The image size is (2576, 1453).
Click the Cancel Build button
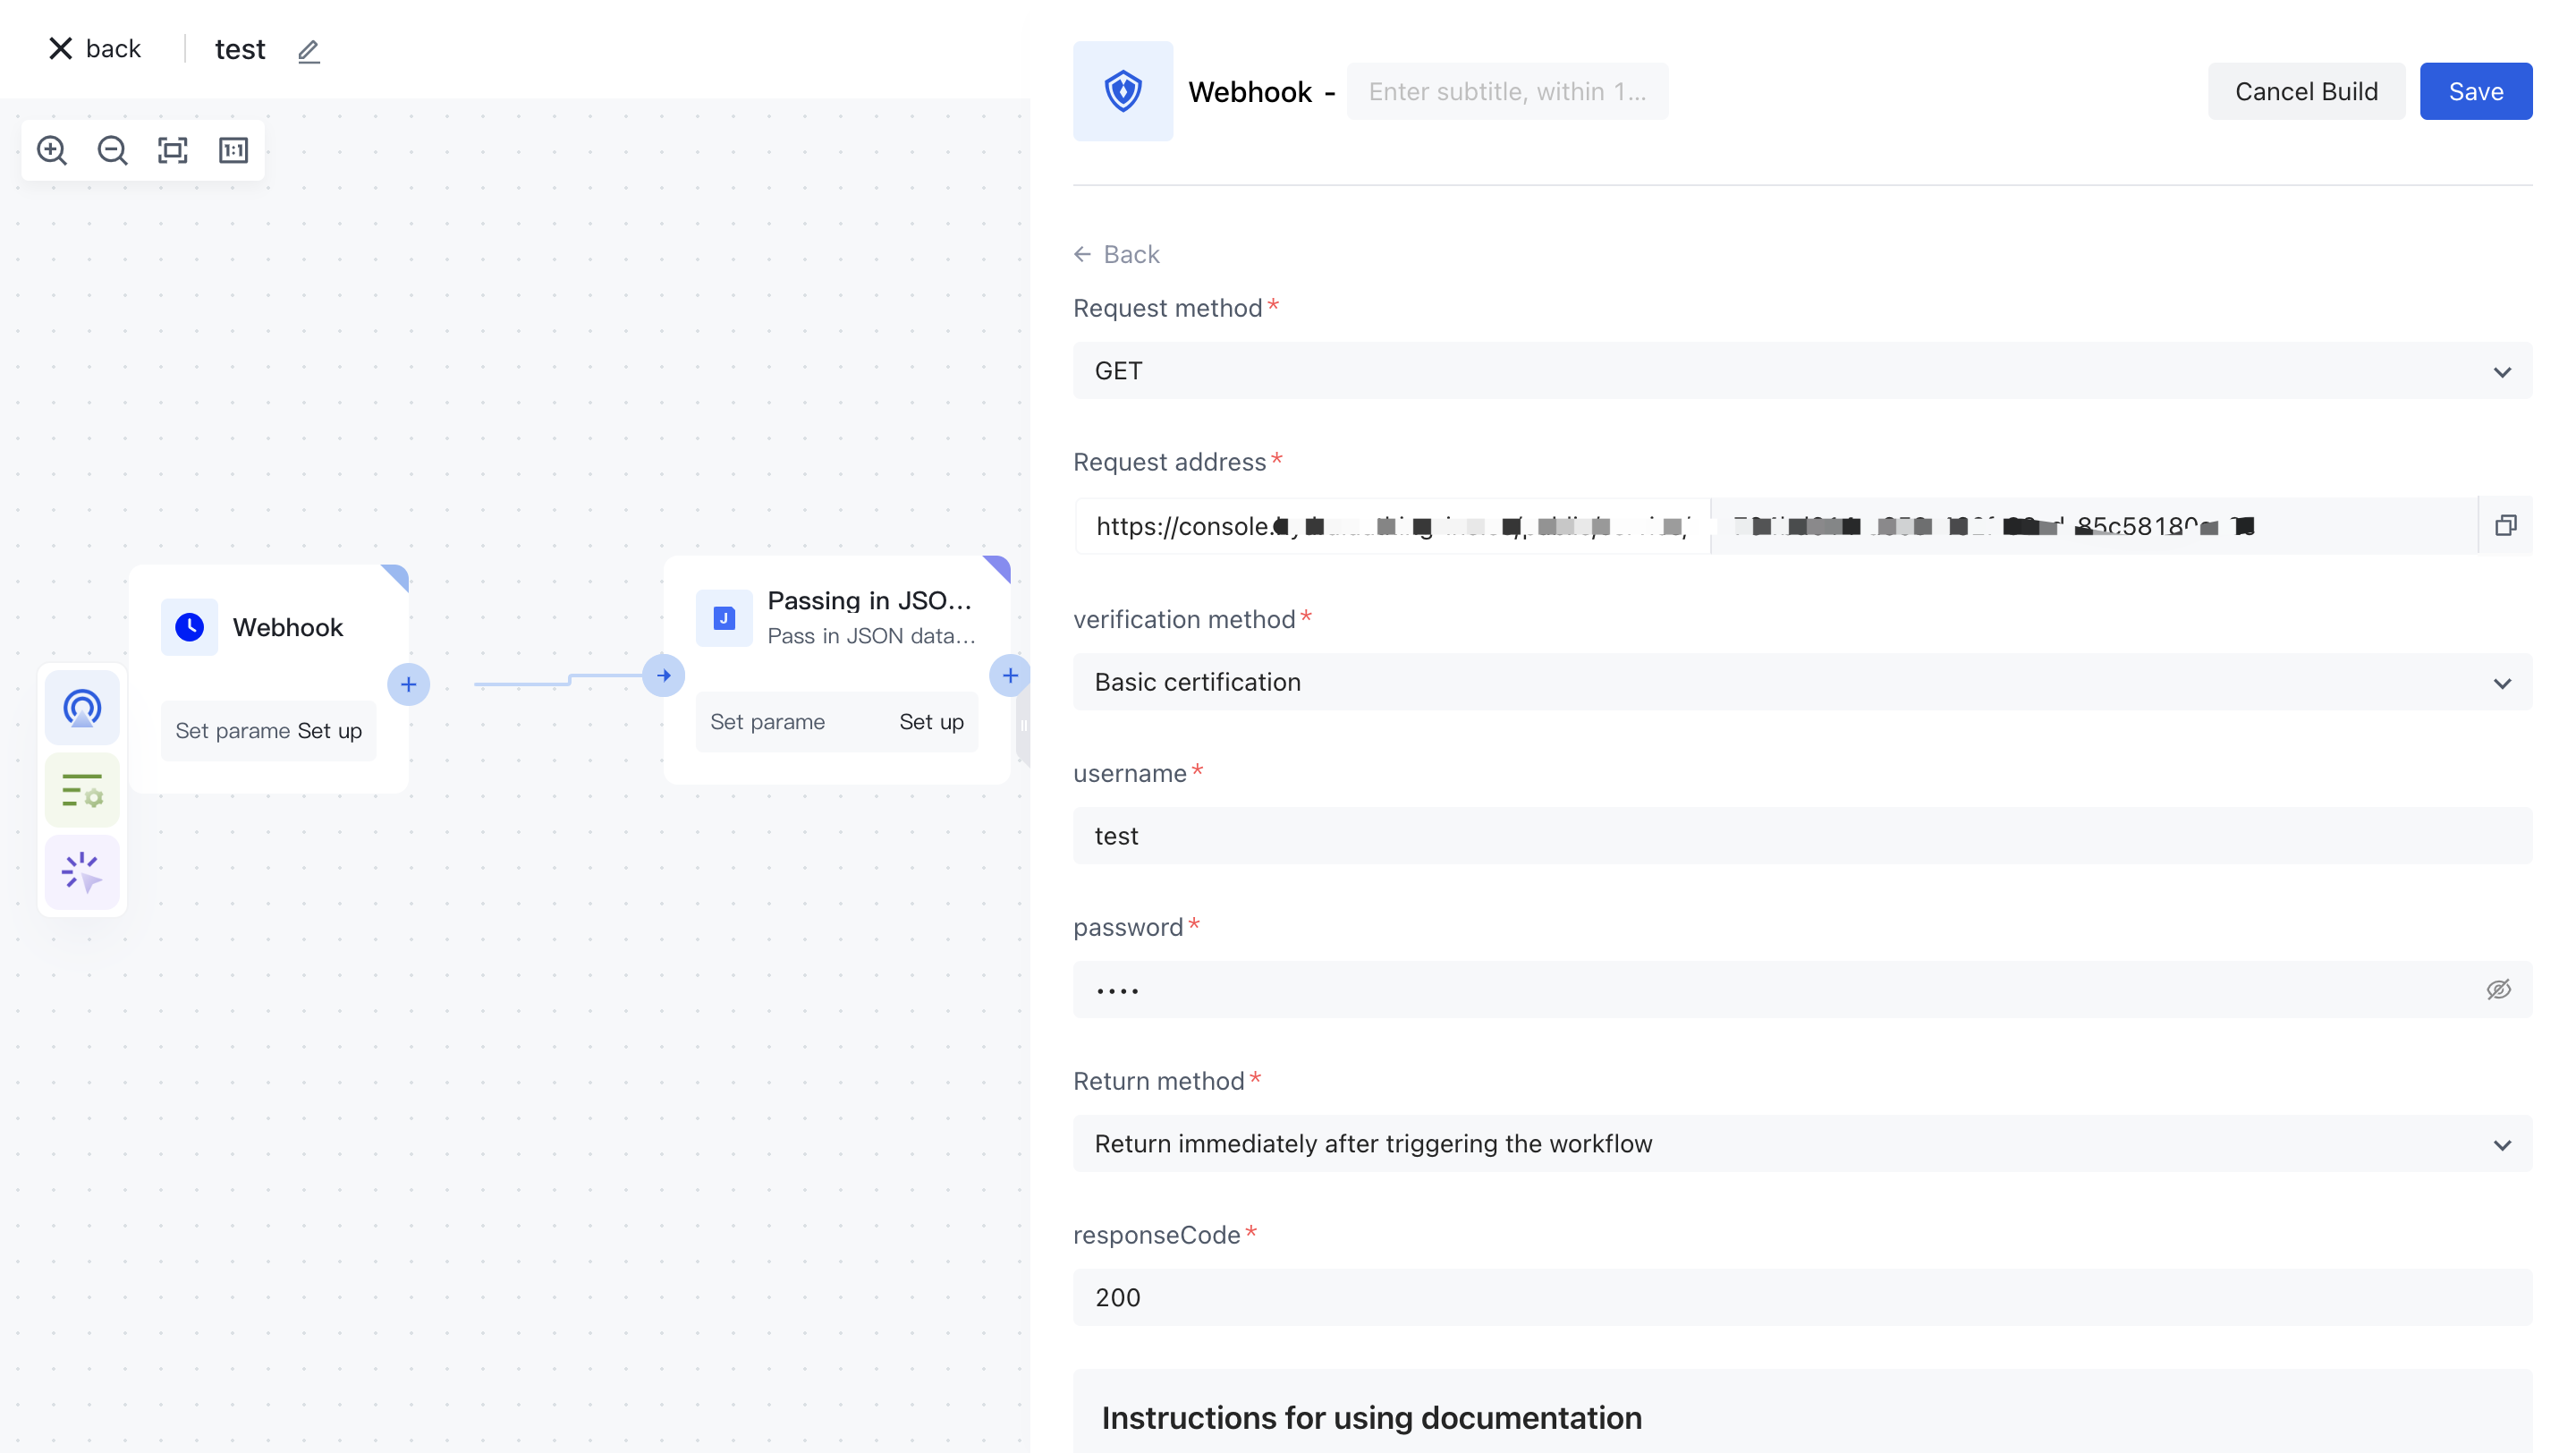point(2305,92)
